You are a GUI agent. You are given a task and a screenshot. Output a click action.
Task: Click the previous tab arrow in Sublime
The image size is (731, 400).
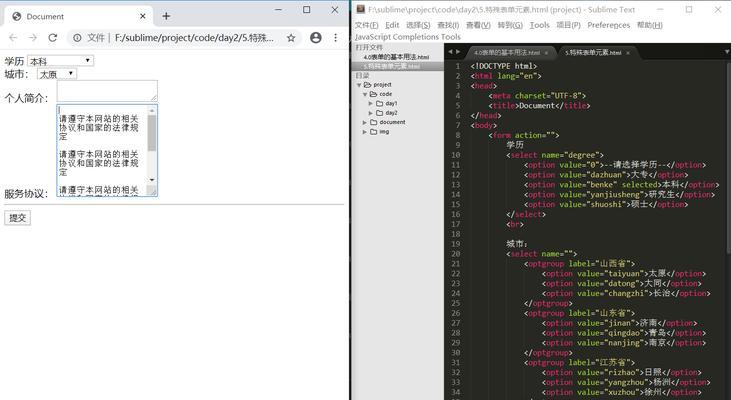coord(450,52)
